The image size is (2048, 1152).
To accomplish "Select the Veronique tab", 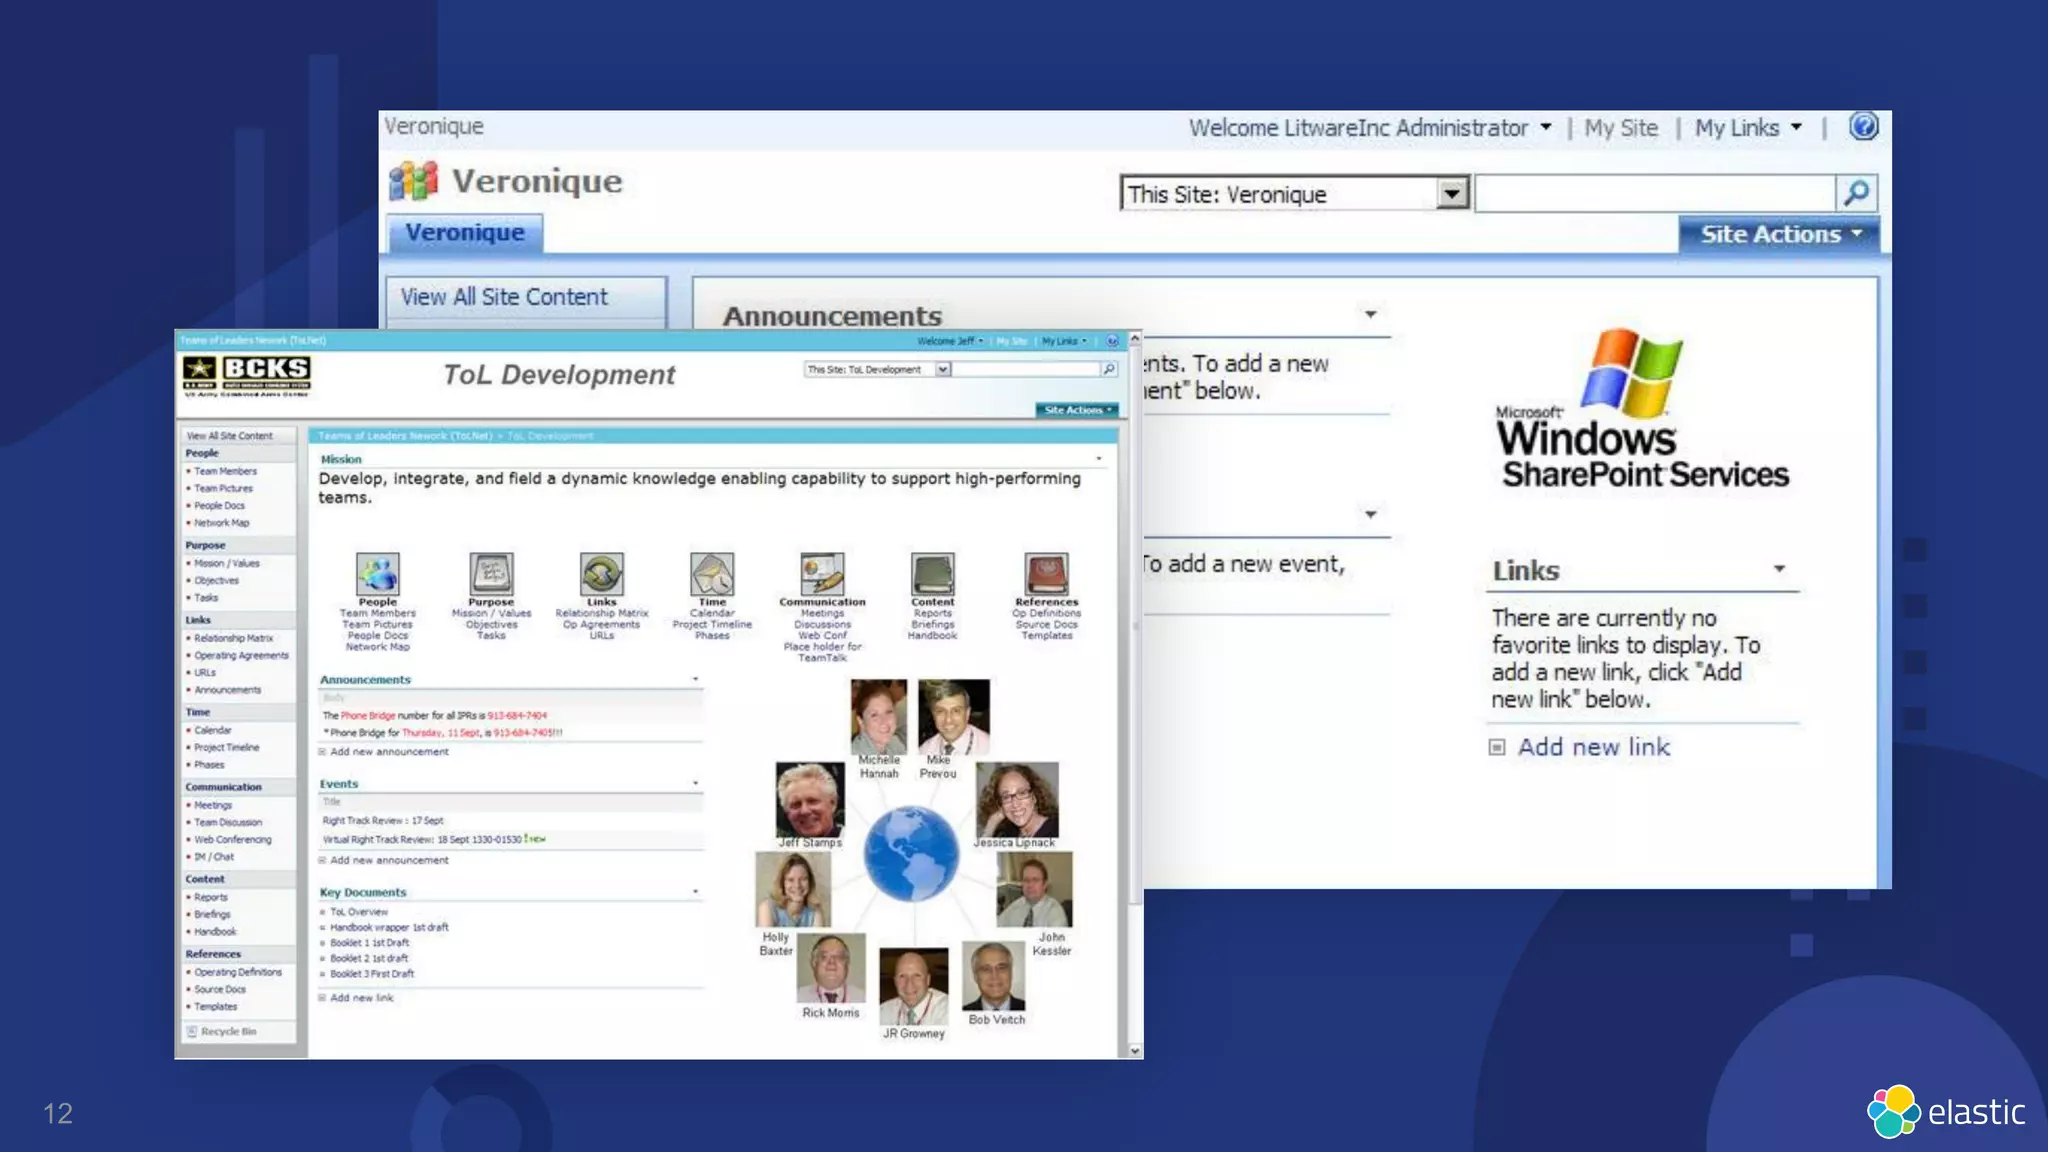I will (x=465, y=232).
